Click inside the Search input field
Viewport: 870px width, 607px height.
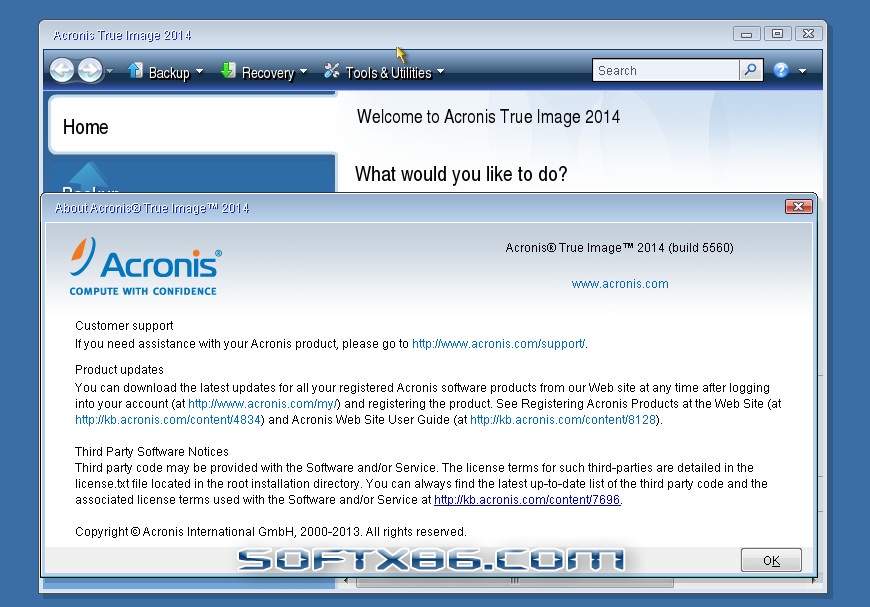pyautogui.click(x=665, y=70)
